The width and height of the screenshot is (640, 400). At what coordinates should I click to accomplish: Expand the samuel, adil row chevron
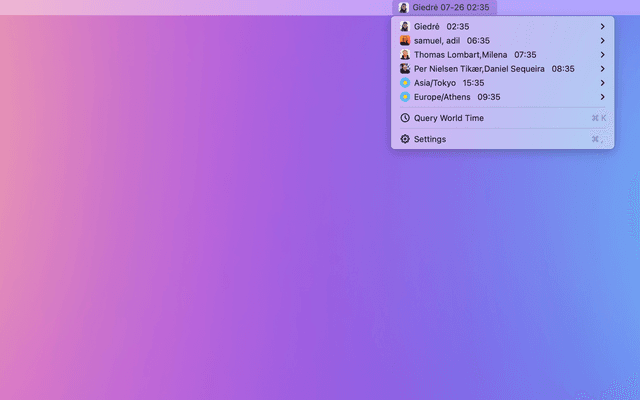[602, 41]
